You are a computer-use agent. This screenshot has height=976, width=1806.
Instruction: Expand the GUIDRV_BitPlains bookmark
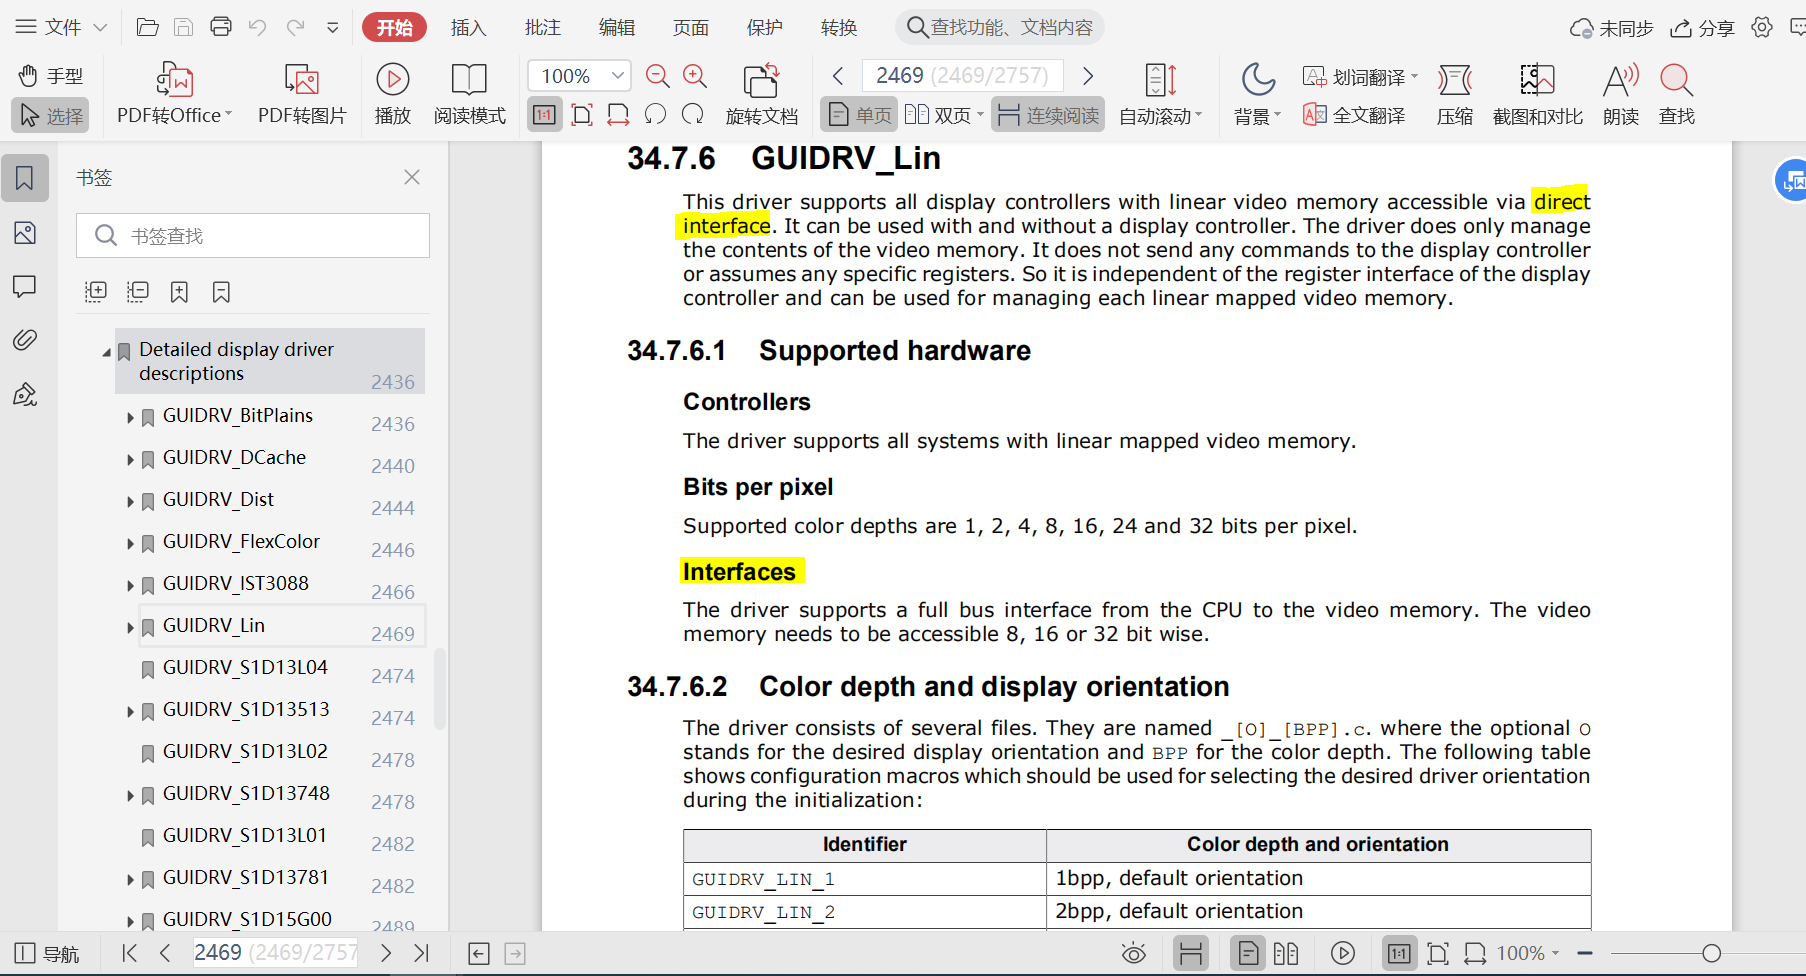tap(130, 417)
